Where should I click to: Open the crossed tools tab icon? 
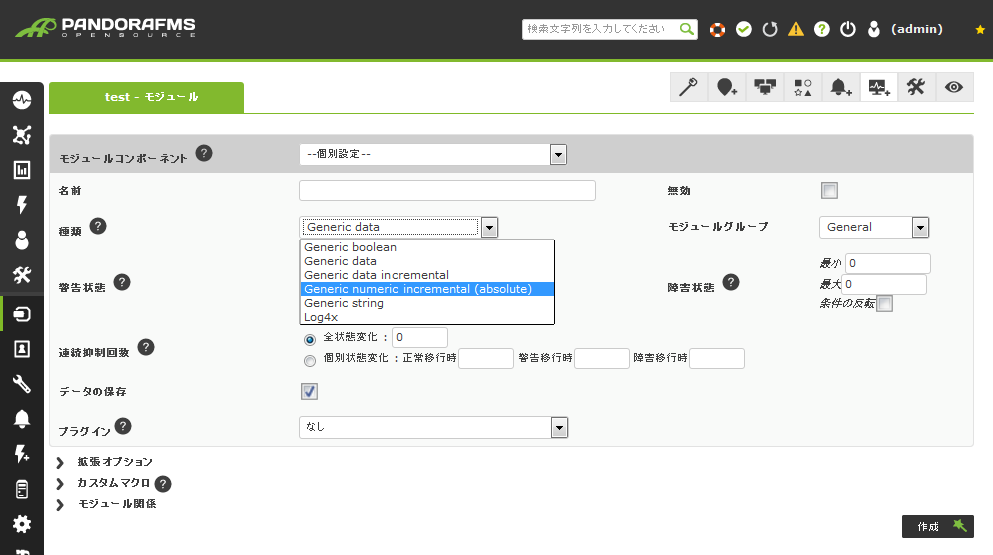pyautogui.click(x=916, y=87)
